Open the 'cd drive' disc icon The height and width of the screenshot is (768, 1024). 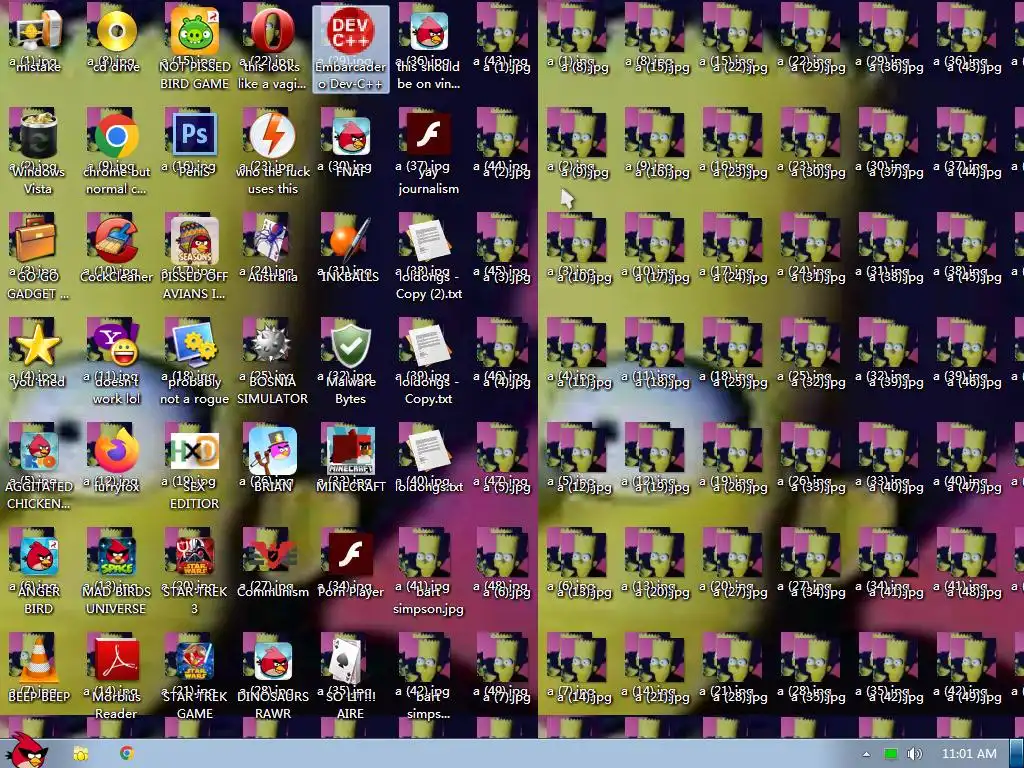tap(116, 30)
